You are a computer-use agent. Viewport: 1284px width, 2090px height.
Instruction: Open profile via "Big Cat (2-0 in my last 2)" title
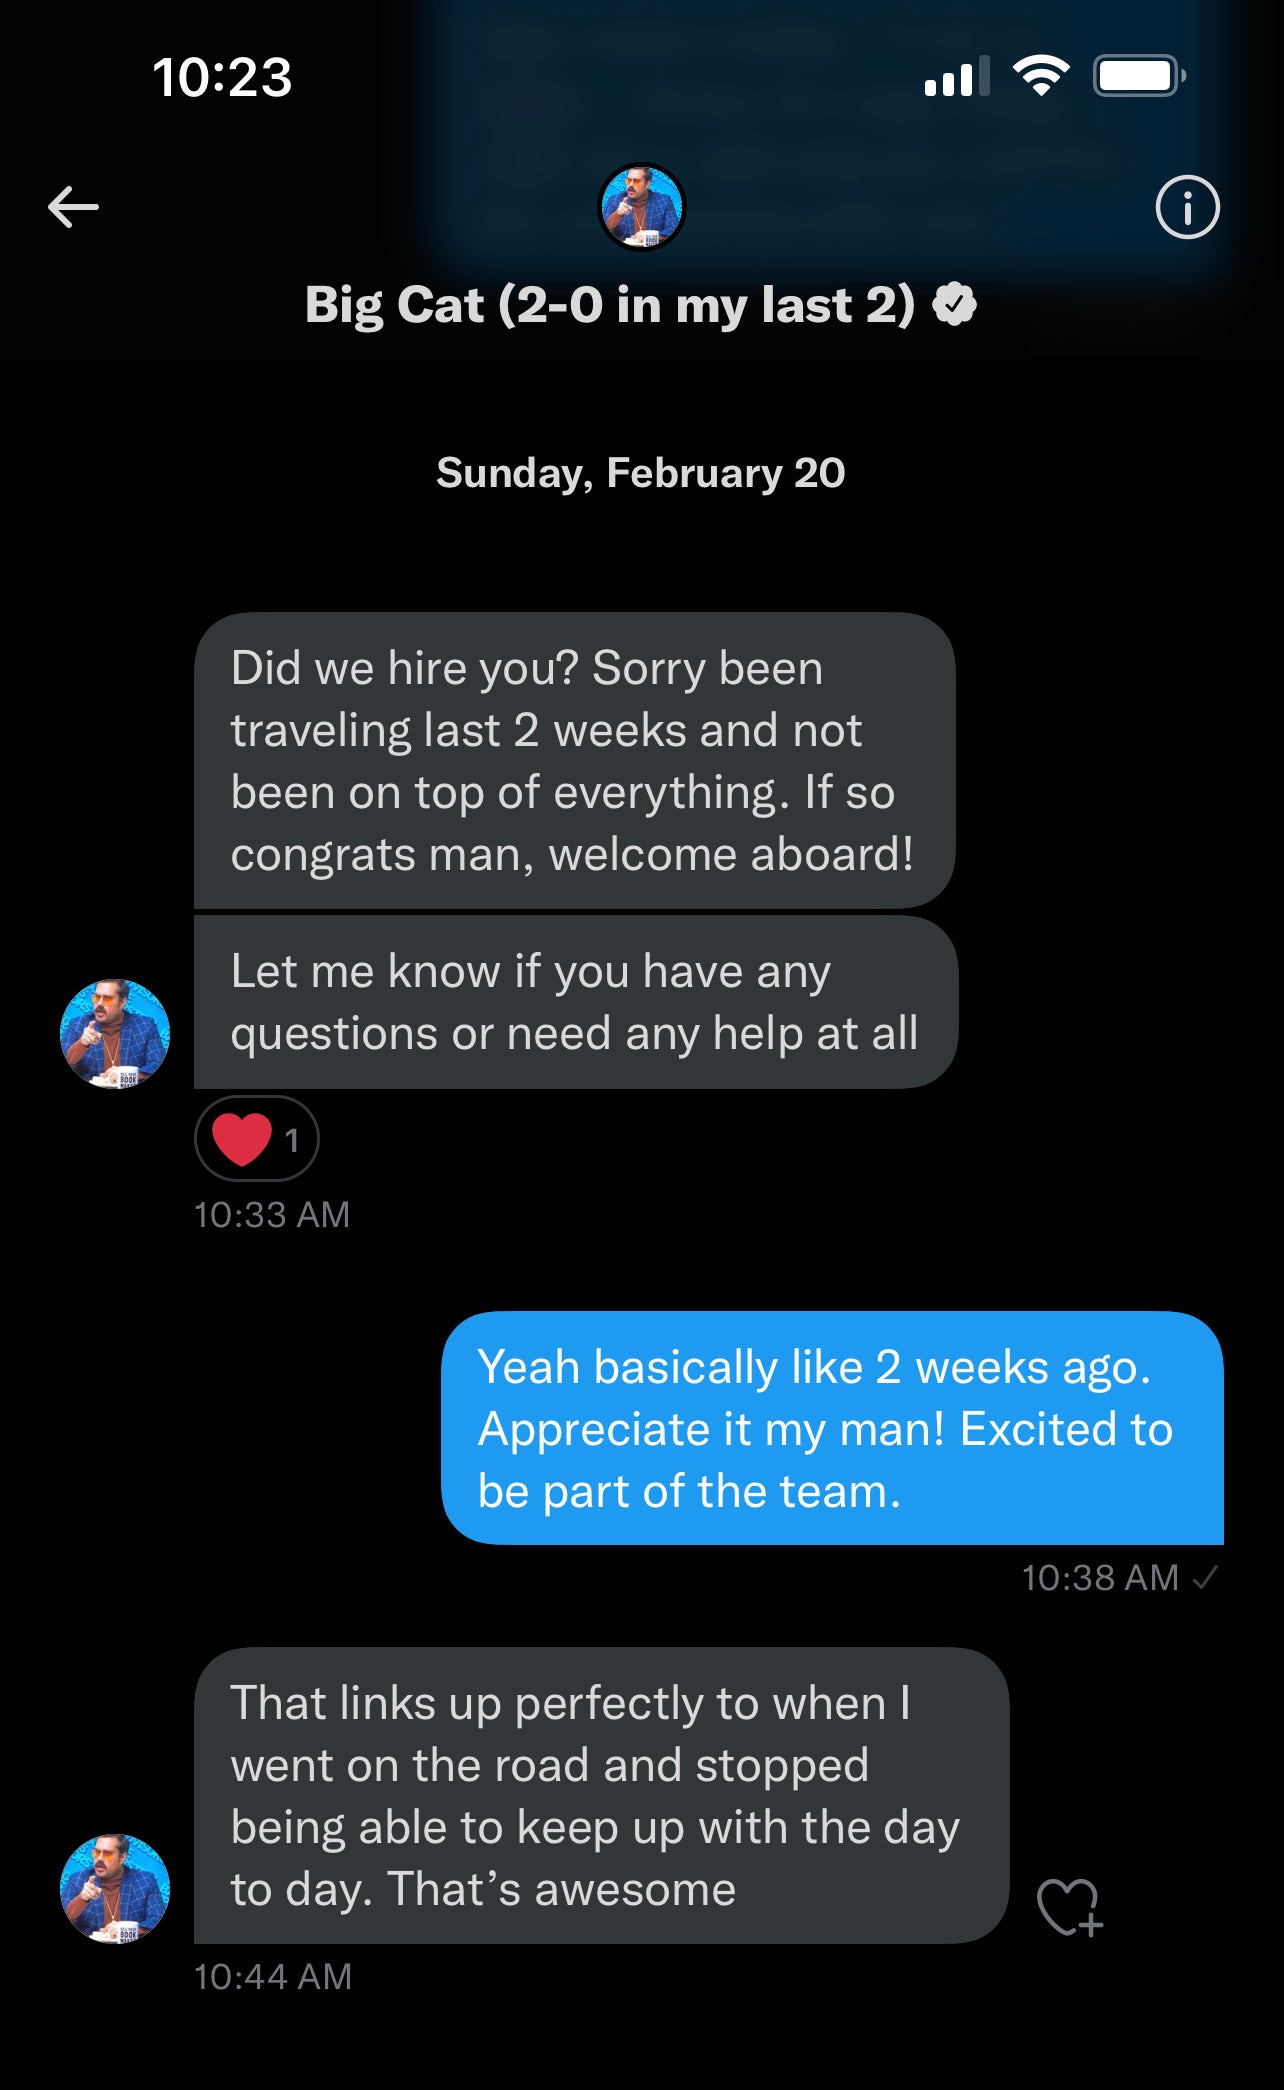[610, 305]
